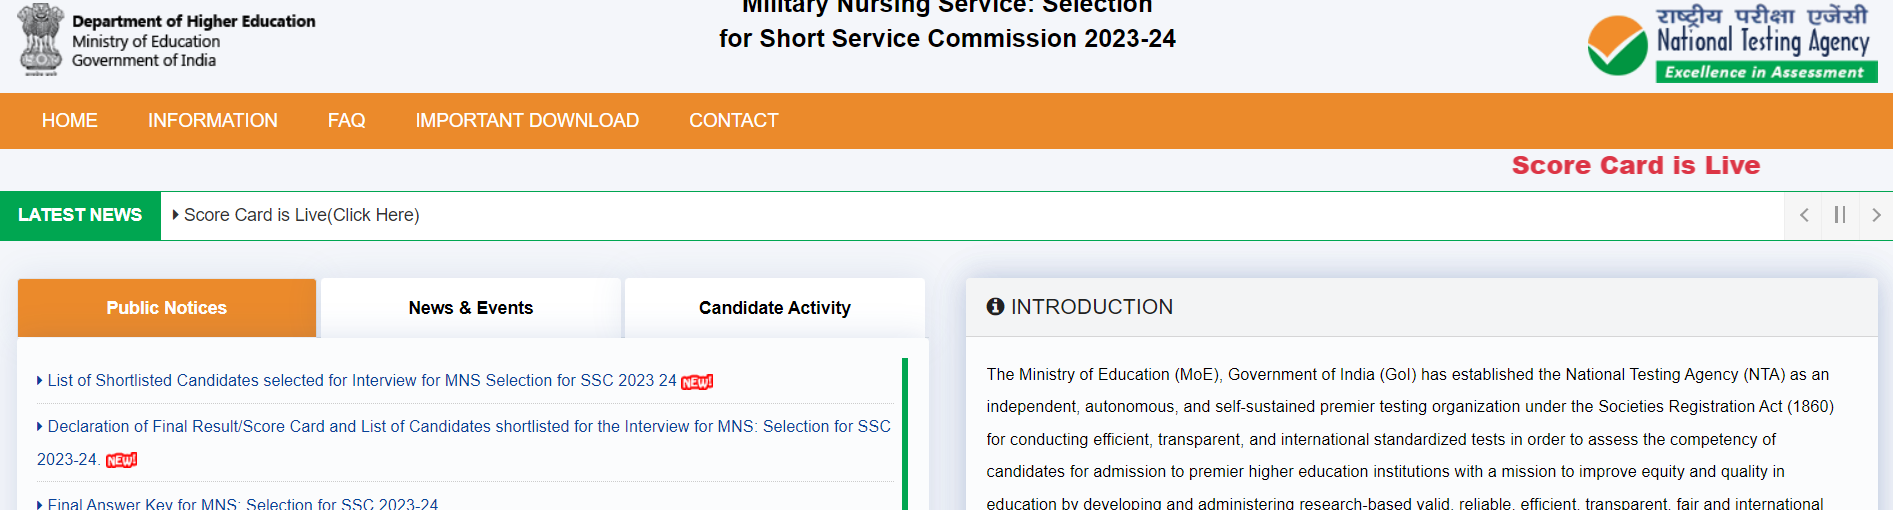Click the next news arrow in ticker
1893x510 pixels.
click(1876, 215)
